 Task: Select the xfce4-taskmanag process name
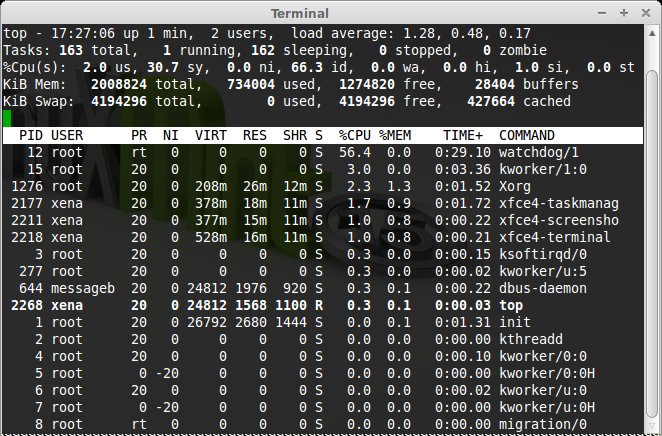tap(559, 203)
